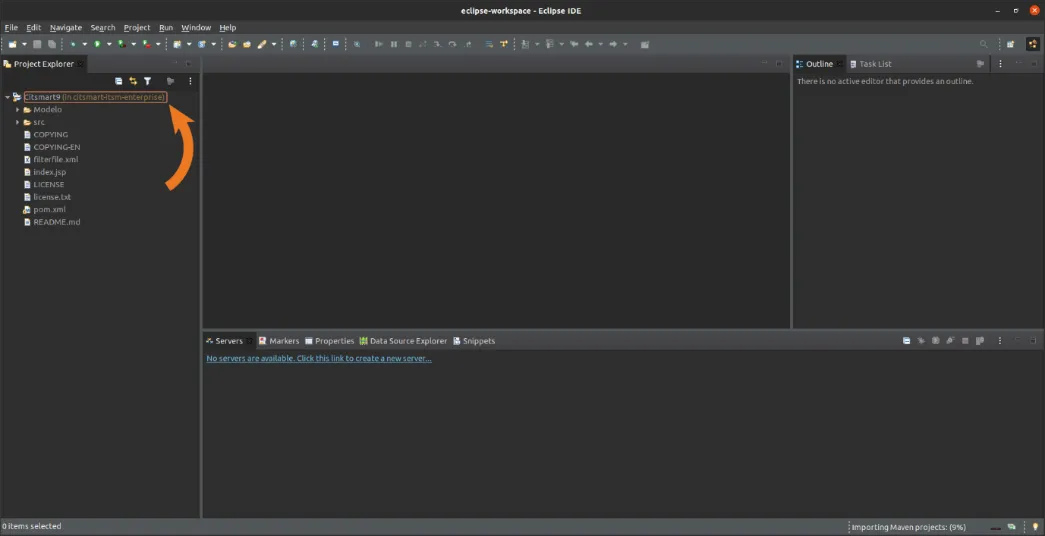This screenshot has height=536, width=1045.
Task: Click the Save icon in toolbar
Action: (37, 44)
